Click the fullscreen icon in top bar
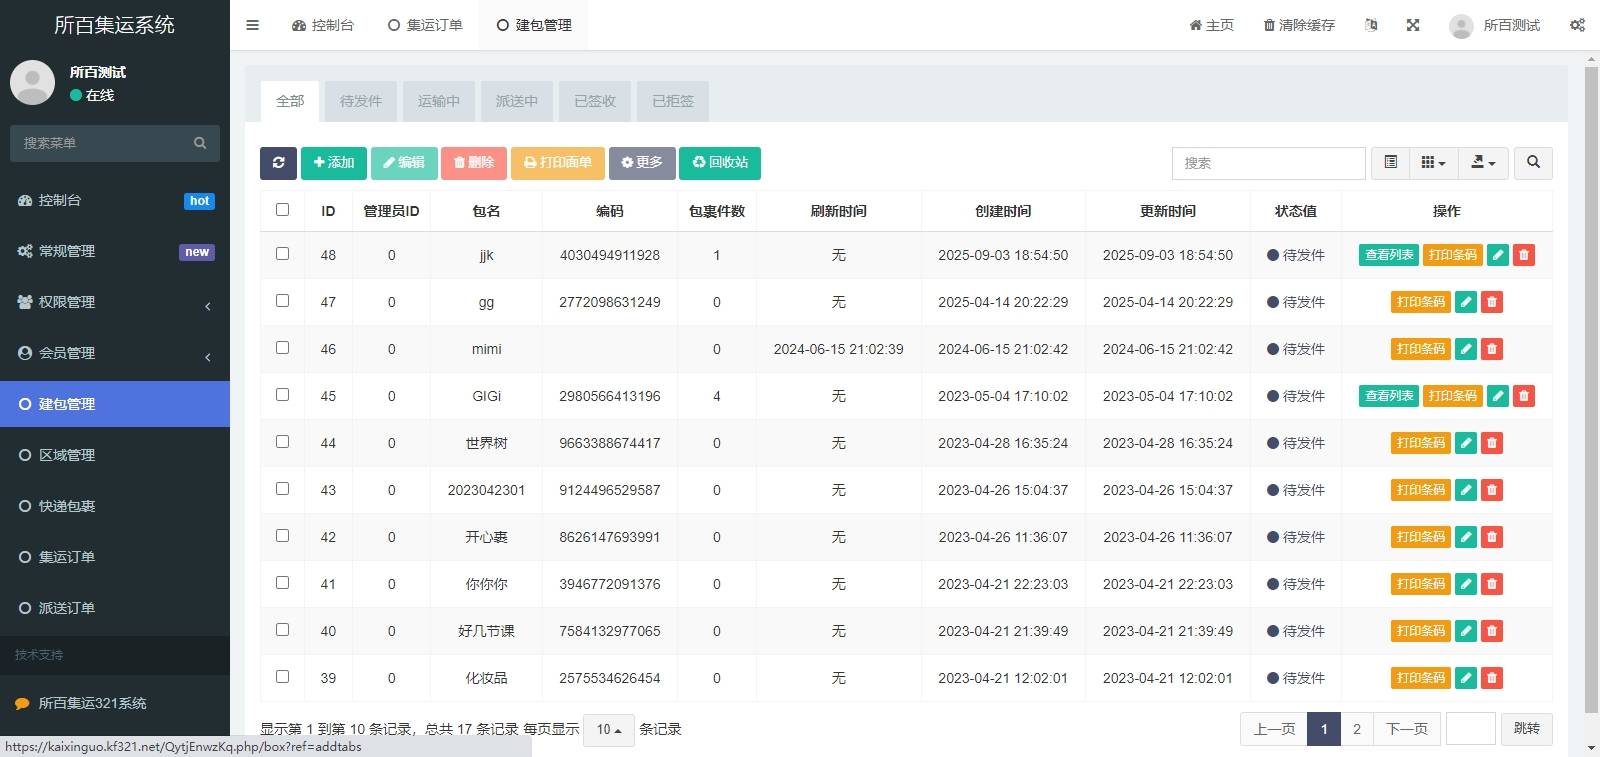 [x=1413, y=25]
